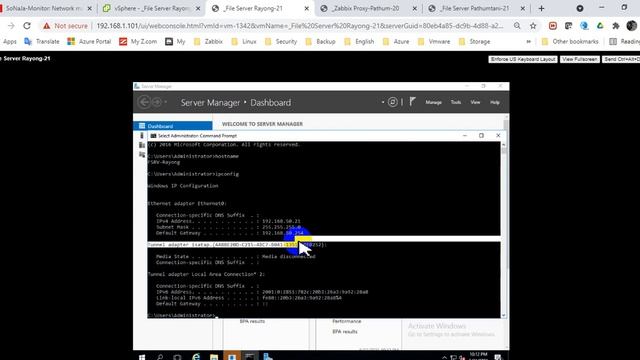The height and width of the screenshot is (360, 640).
Task: Select Dashboard in Server Manager sidebar
Action: [173, 126]
